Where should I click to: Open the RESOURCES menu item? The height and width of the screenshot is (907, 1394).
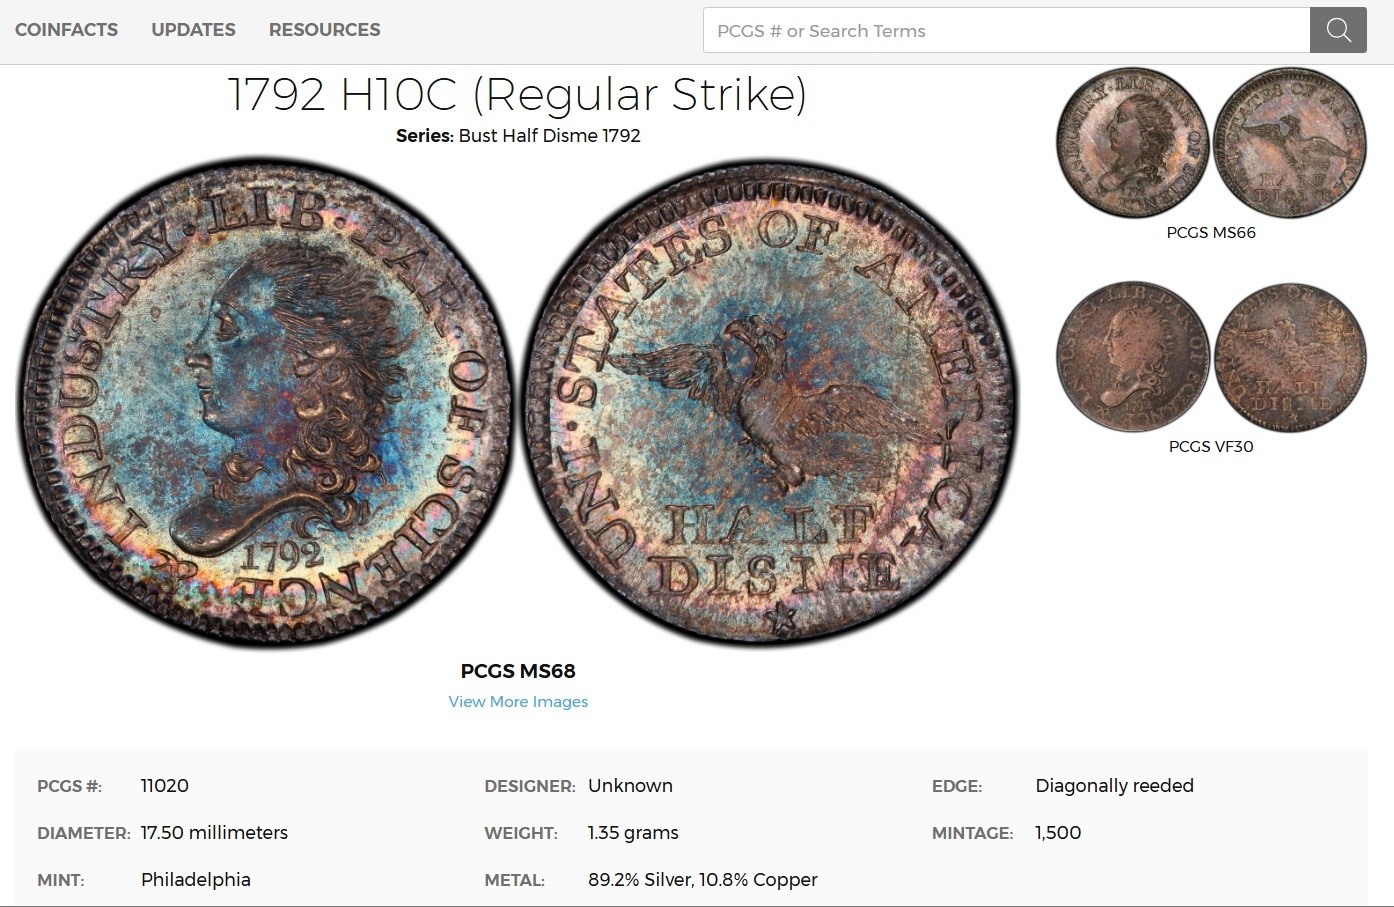point(324,30)
